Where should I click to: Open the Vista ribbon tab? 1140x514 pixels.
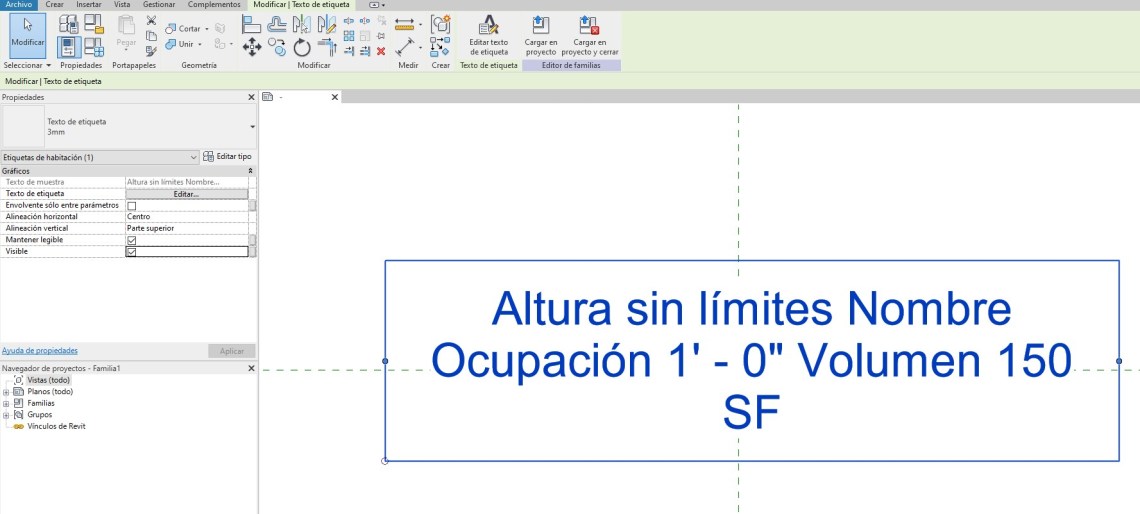121,5
